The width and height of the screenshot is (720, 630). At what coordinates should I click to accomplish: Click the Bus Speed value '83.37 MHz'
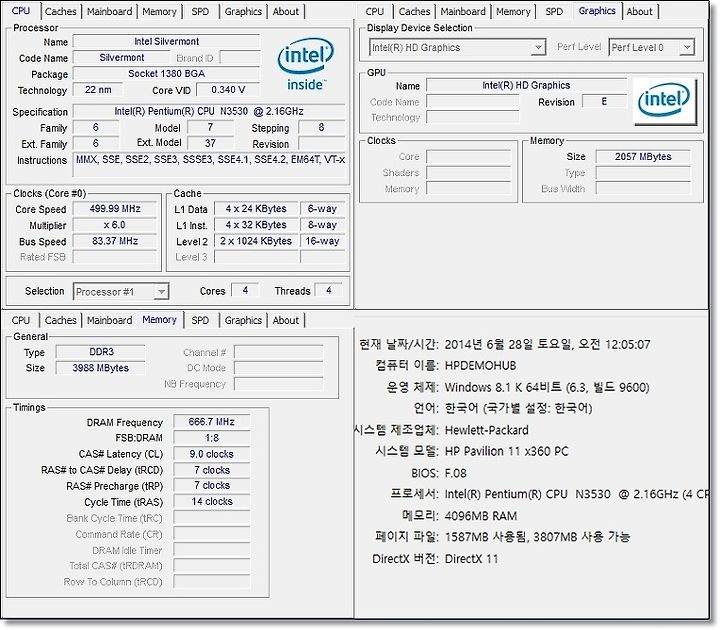[115, 241]
